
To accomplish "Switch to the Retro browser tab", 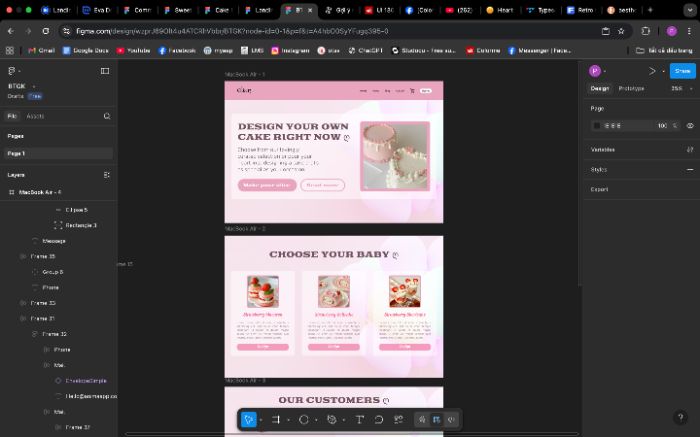I will coord(581,10).
